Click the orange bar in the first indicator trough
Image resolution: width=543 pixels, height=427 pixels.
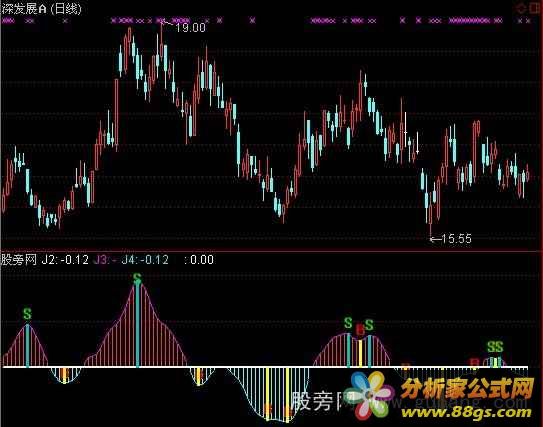coord(64,375)
